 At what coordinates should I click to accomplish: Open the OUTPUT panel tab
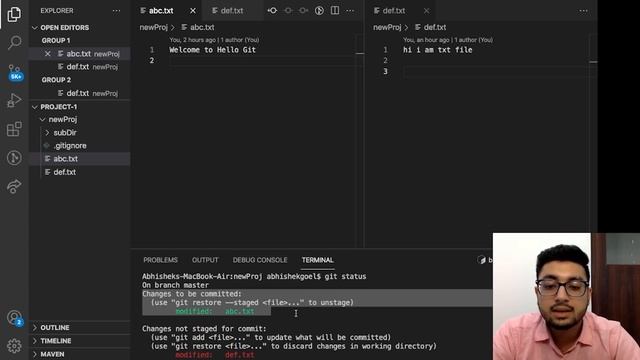(205, 260)
